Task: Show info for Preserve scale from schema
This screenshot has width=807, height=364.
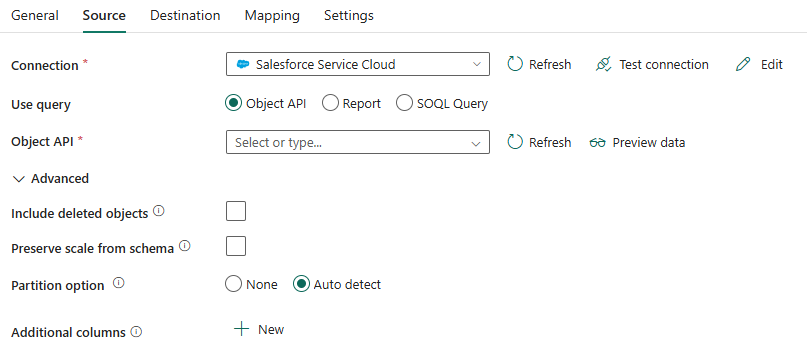Action: coord(185,246)
